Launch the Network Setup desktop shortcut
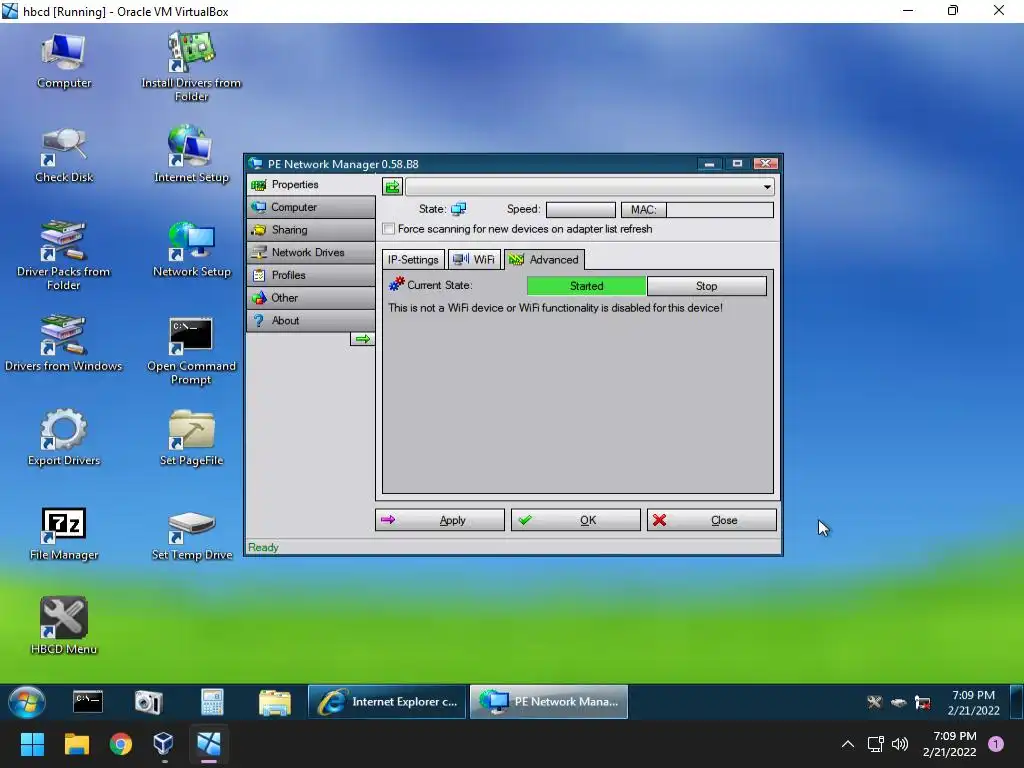 point(191,251)
